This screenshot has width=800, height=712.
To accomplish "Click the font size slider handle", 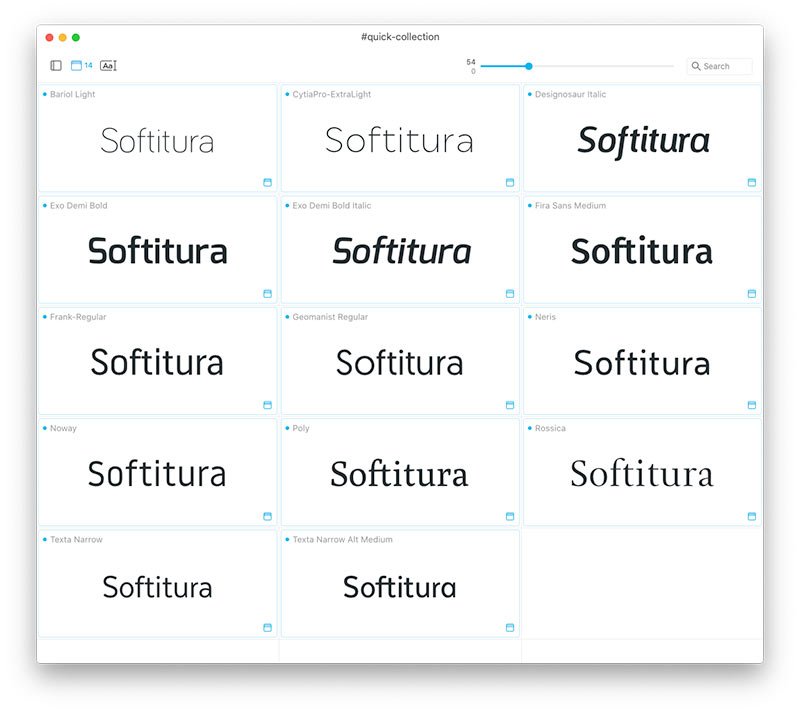I will tap(529, 66).
